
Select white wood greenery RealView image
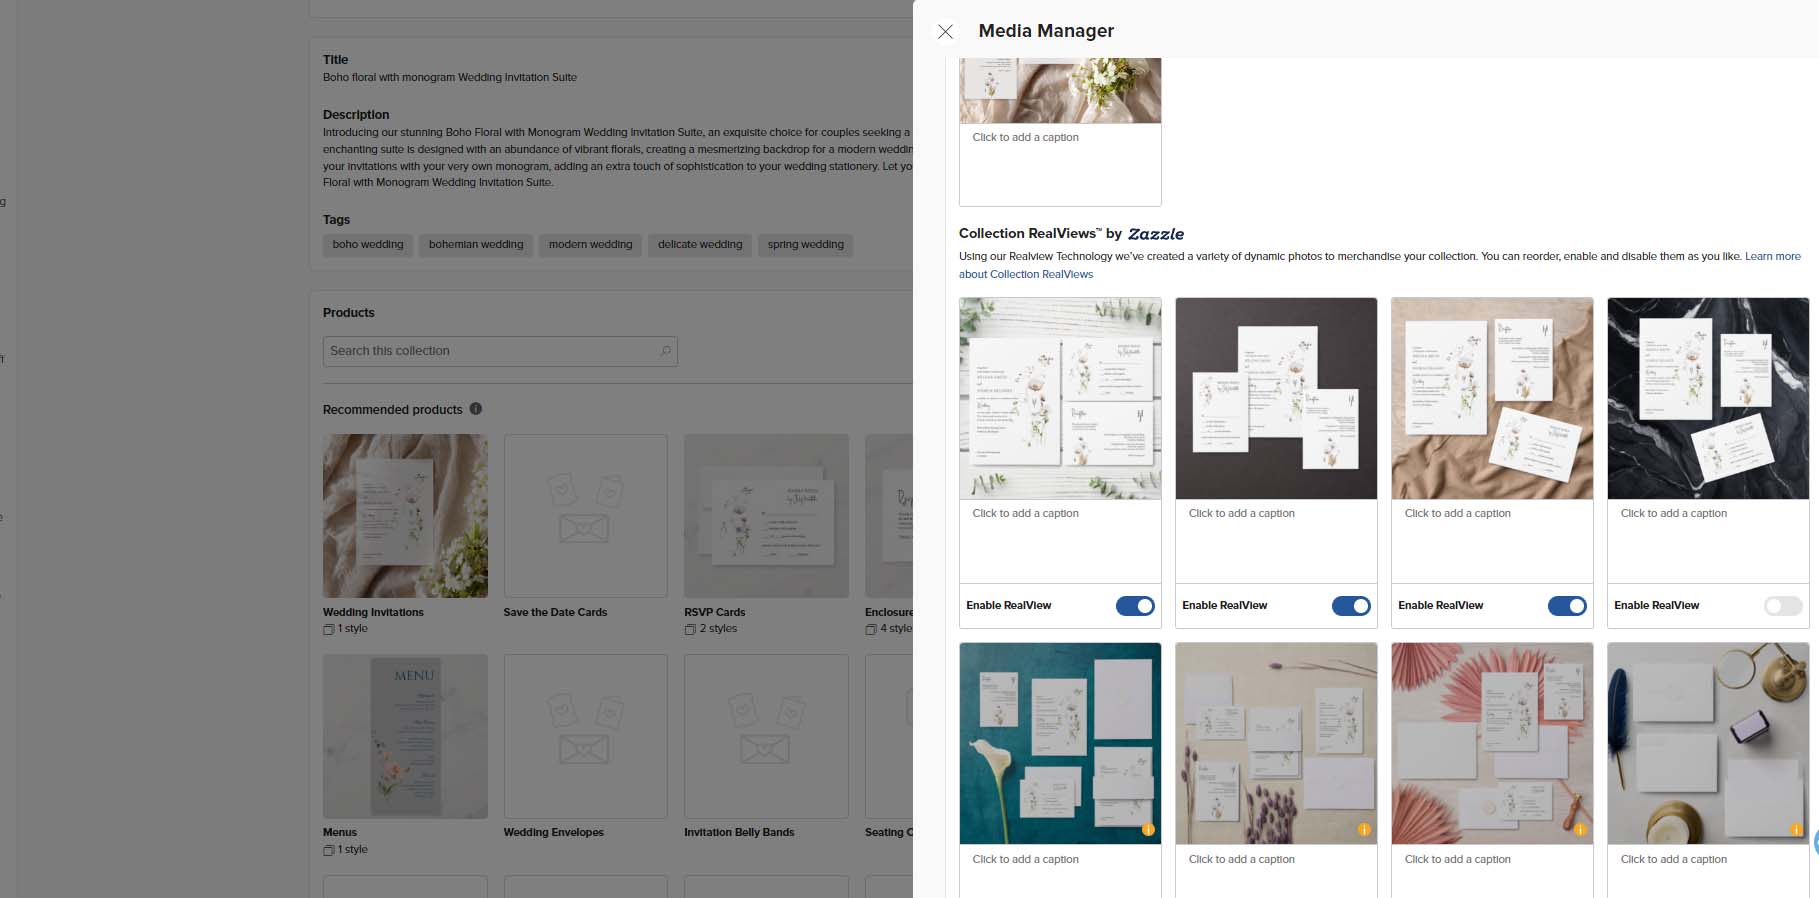point(1060,398)
